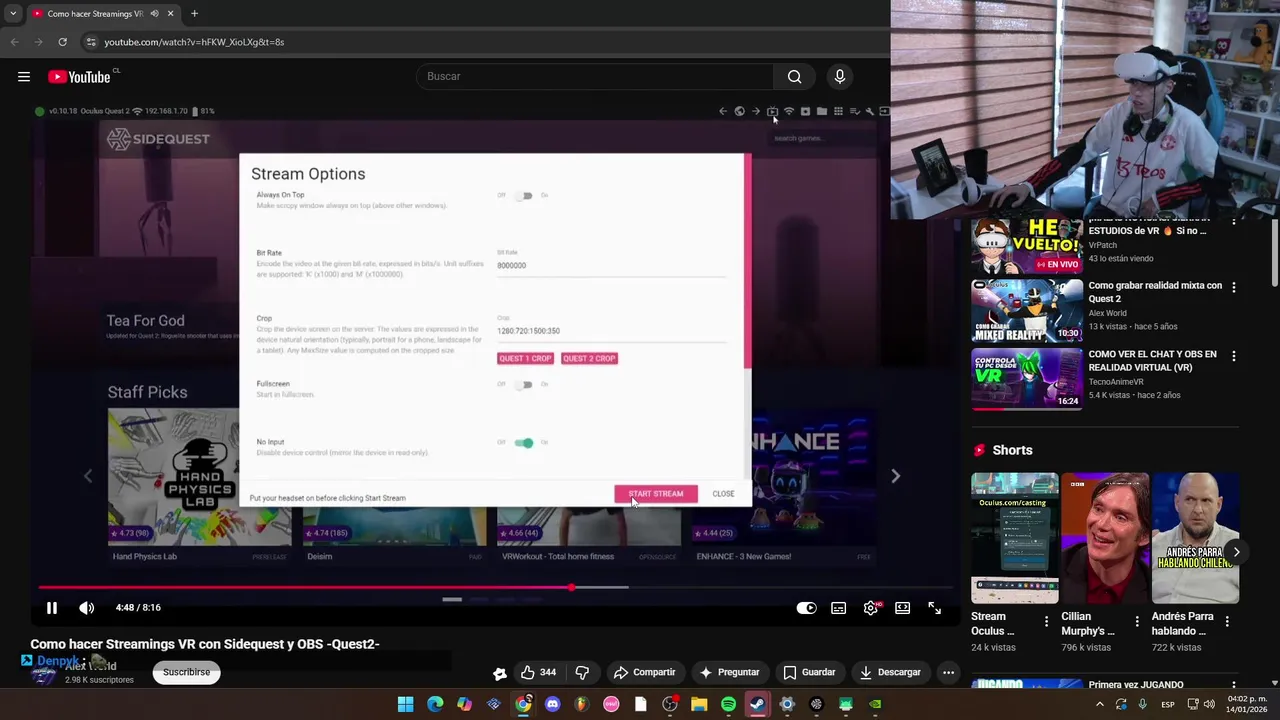Viewport: 1280px width, 720px height.
Task: Enter fullscreen in the video player
Action: point(934,608)
